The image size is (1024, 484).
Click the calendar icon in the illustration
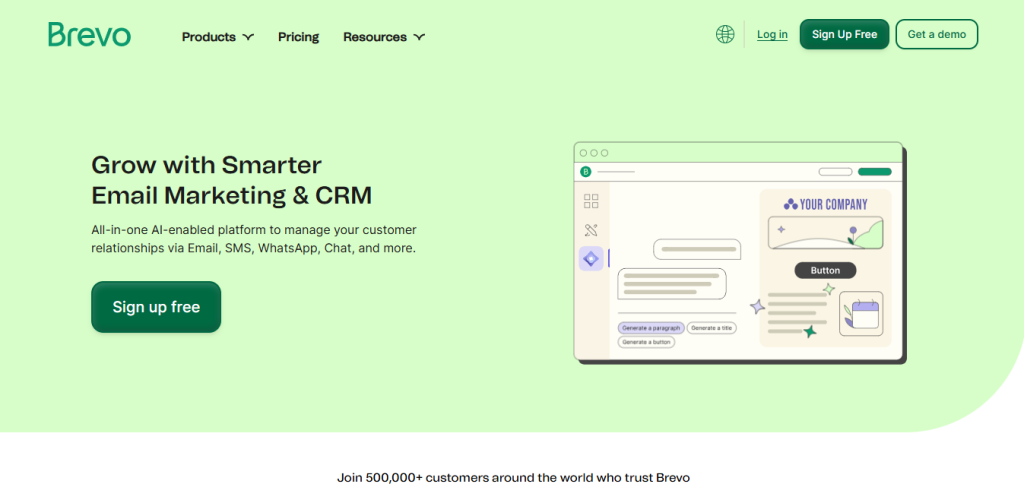click(x=861, y=314)
